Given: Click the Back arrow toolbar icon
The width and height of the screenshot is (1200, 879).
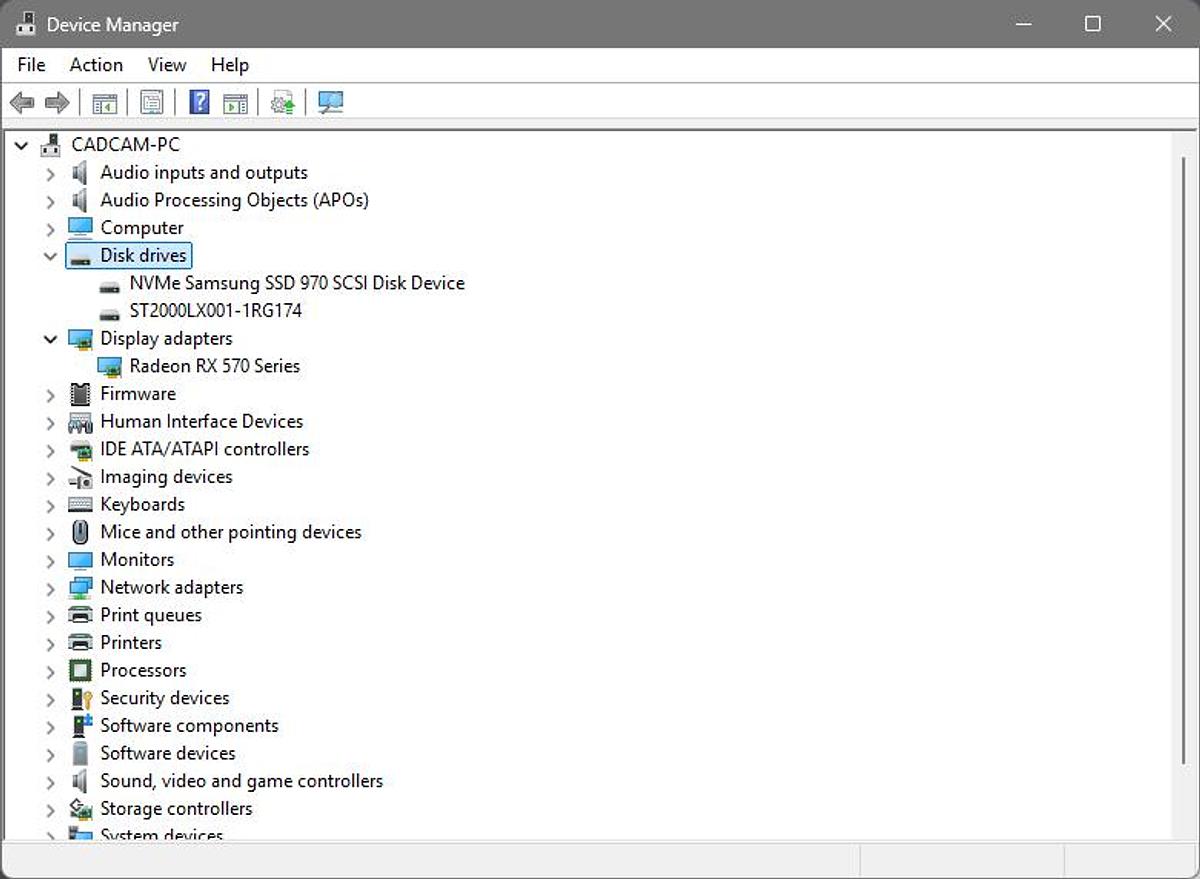Looking at the screenshot, I should [x=22, y=102].
